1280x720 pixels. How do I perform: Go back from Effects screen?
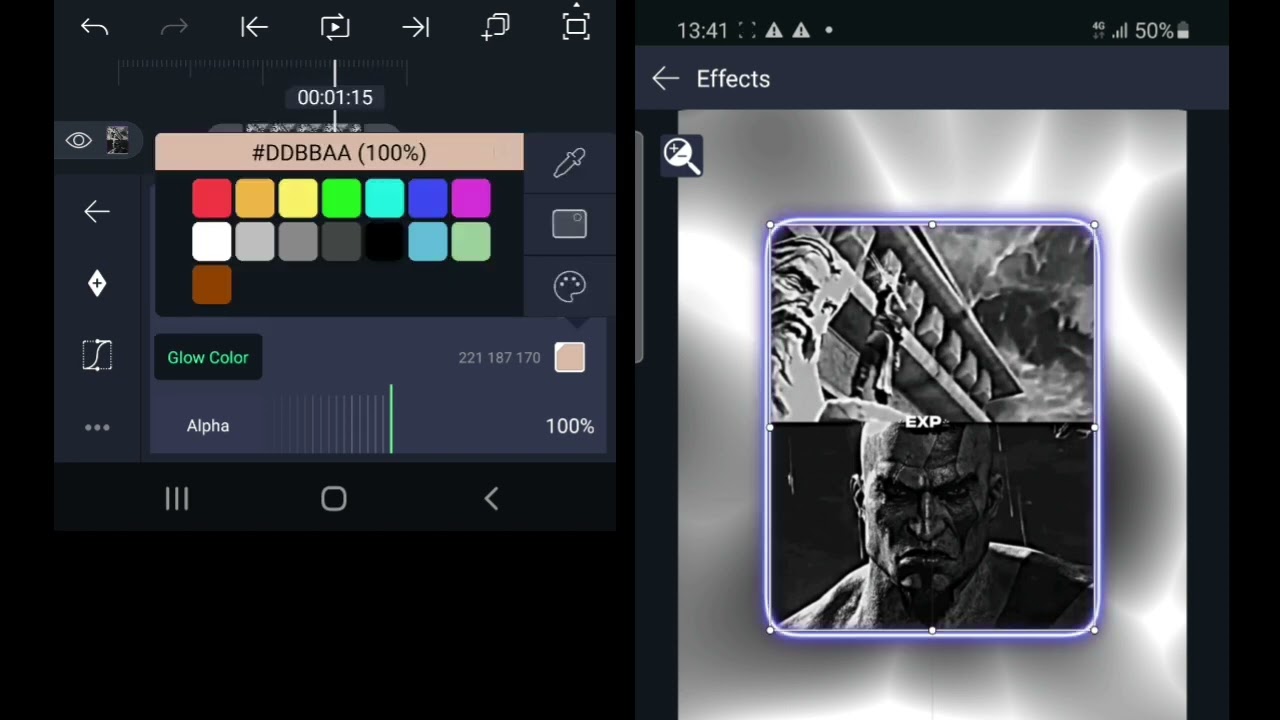click(665, 79)
